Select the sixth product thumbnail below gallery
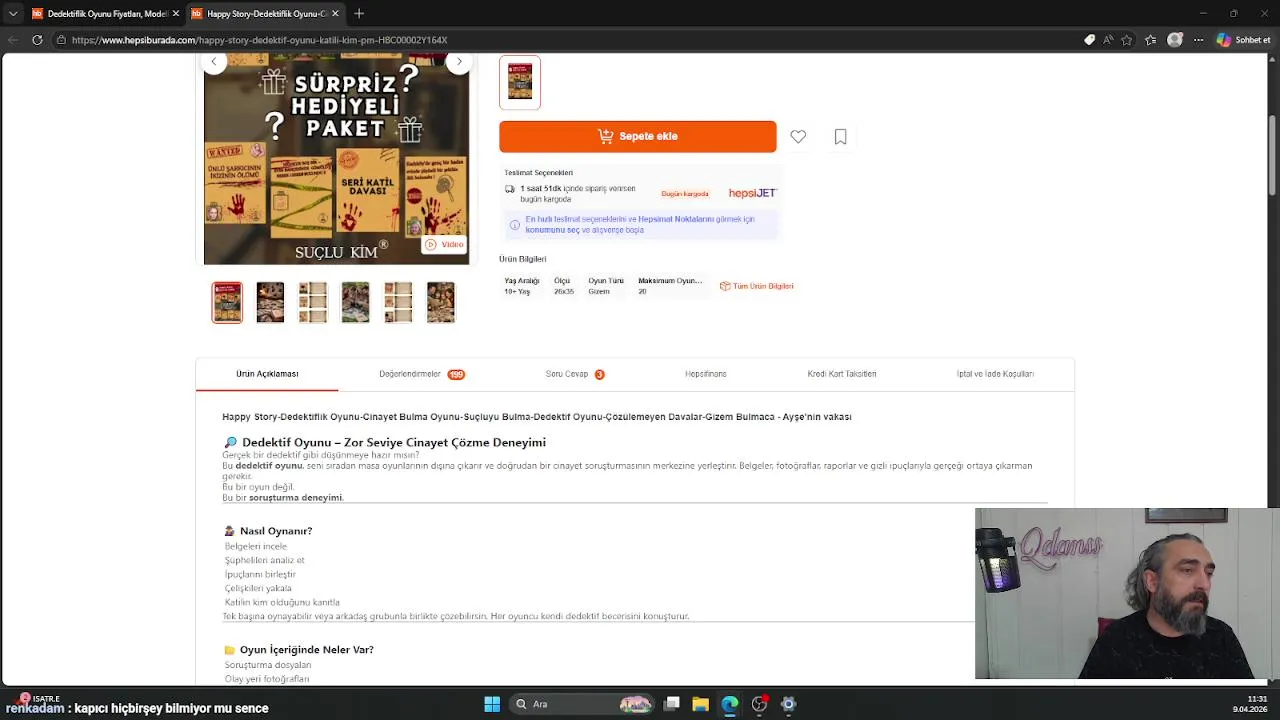1280x720 pixels. click(441, 302)
